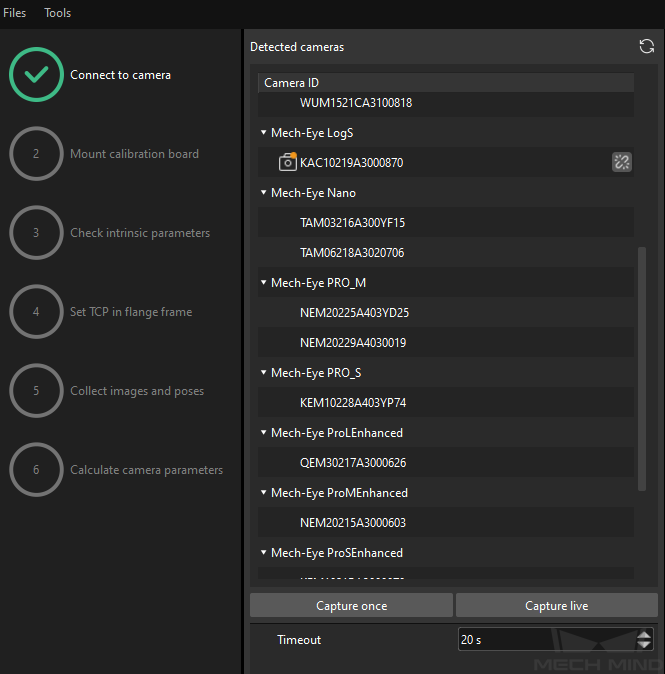Select camera TAM06218A3020706
Screen dimensions: 665x674
[x=446, y=252]
